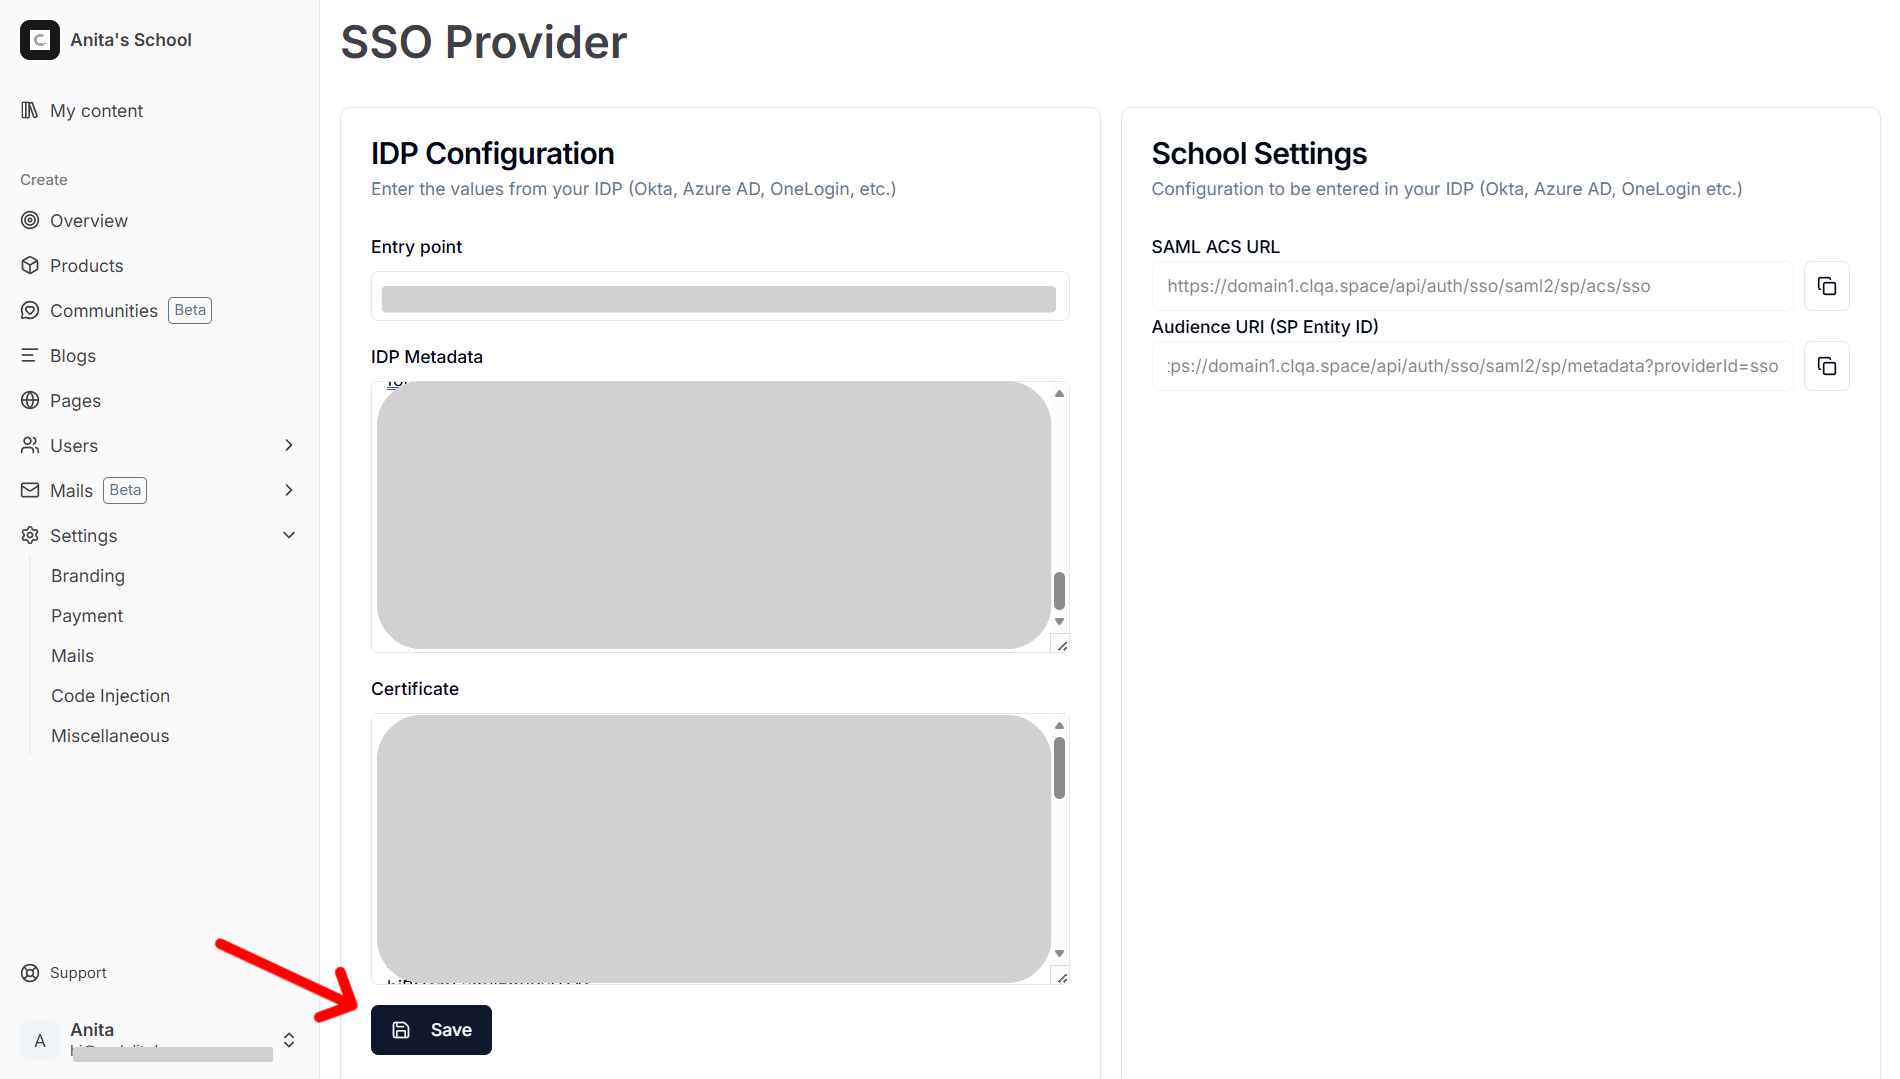This screenshot has height=1079, width=1900.
Task: Open the Payment settings link
Action: click(87, 615)
